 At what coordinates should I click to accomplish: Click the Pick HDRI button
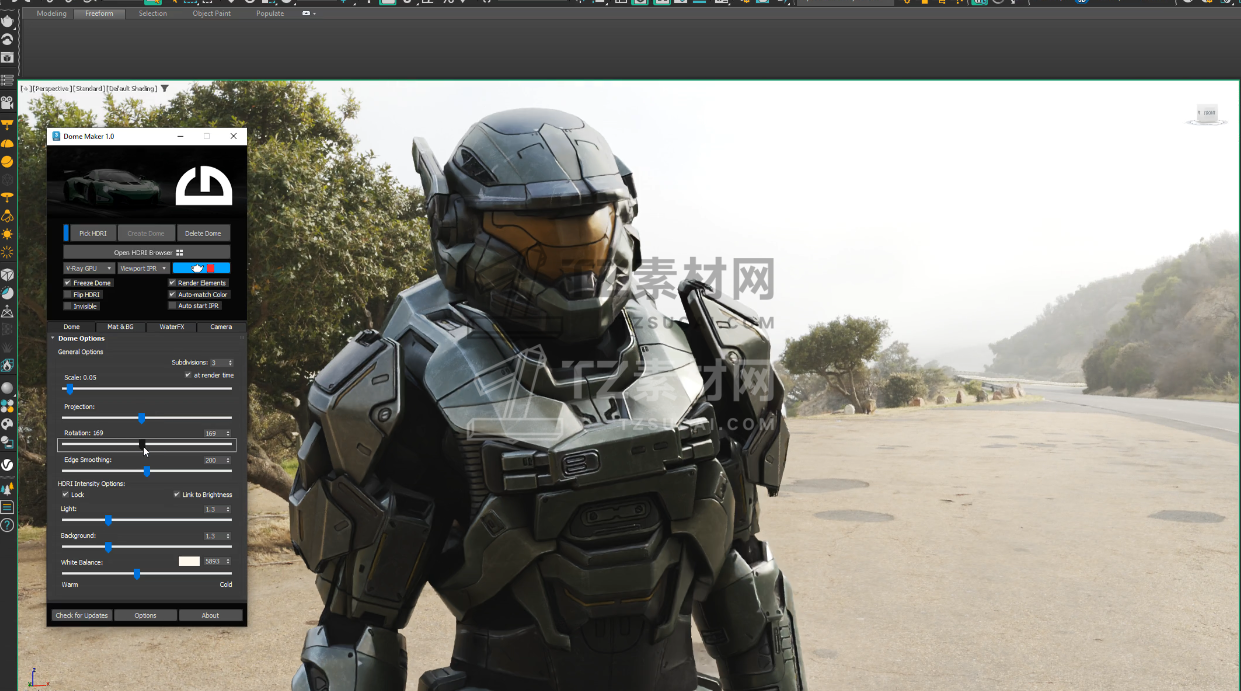click(93, 233)
